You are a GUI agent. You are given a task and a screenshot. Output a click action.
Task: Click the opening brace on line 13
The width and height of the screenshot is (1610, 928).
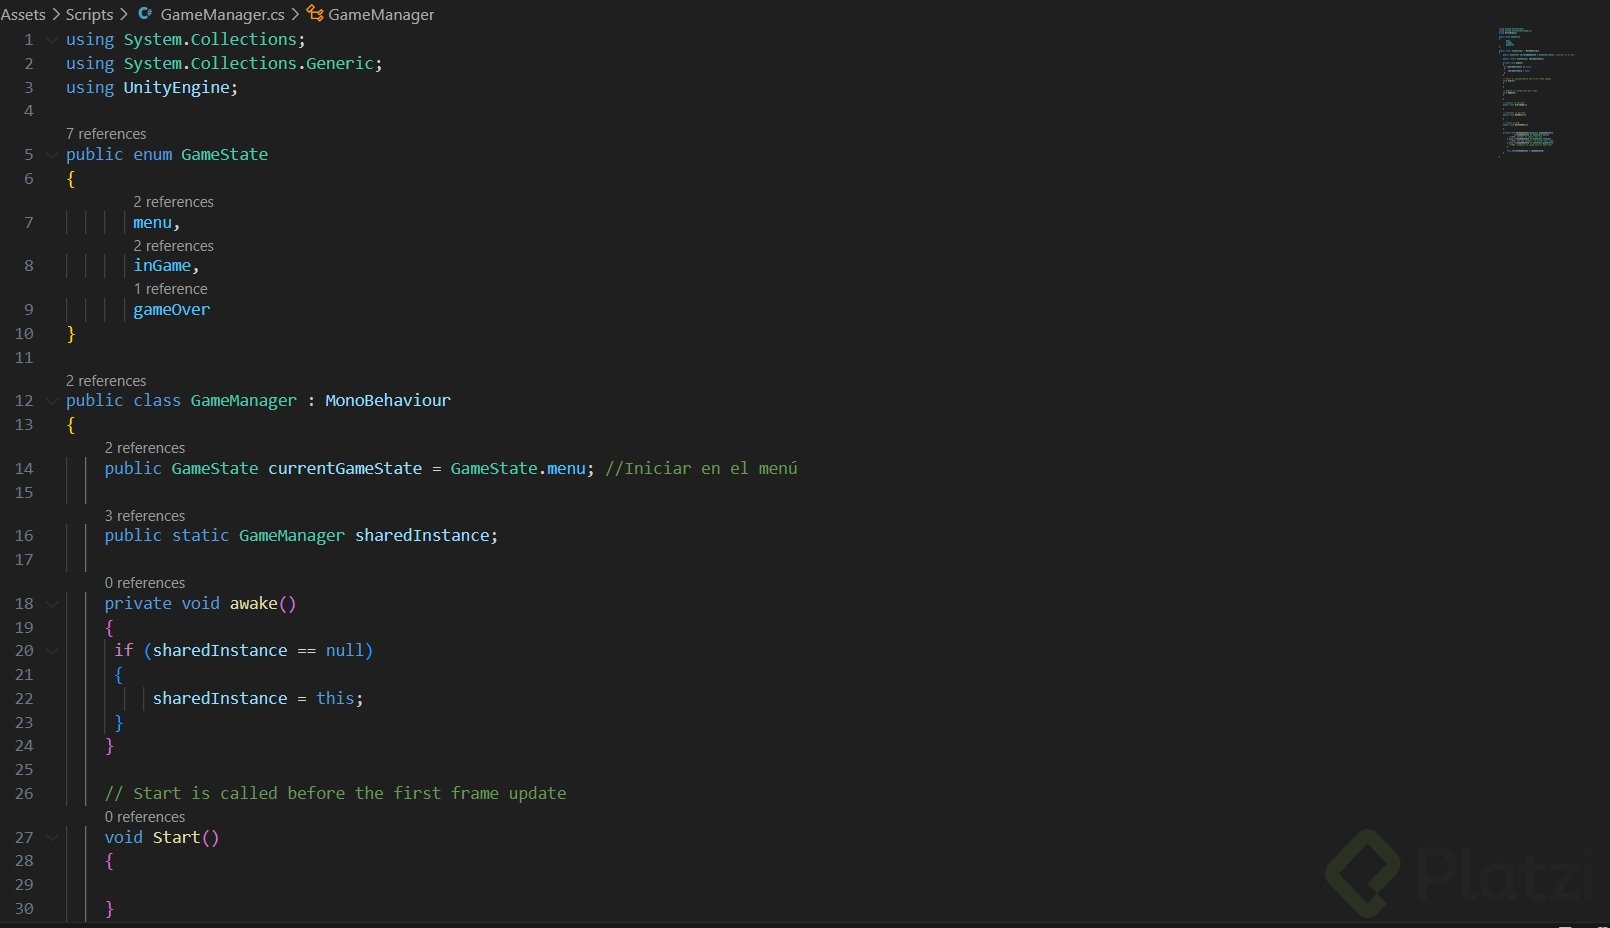click(71, 425)
